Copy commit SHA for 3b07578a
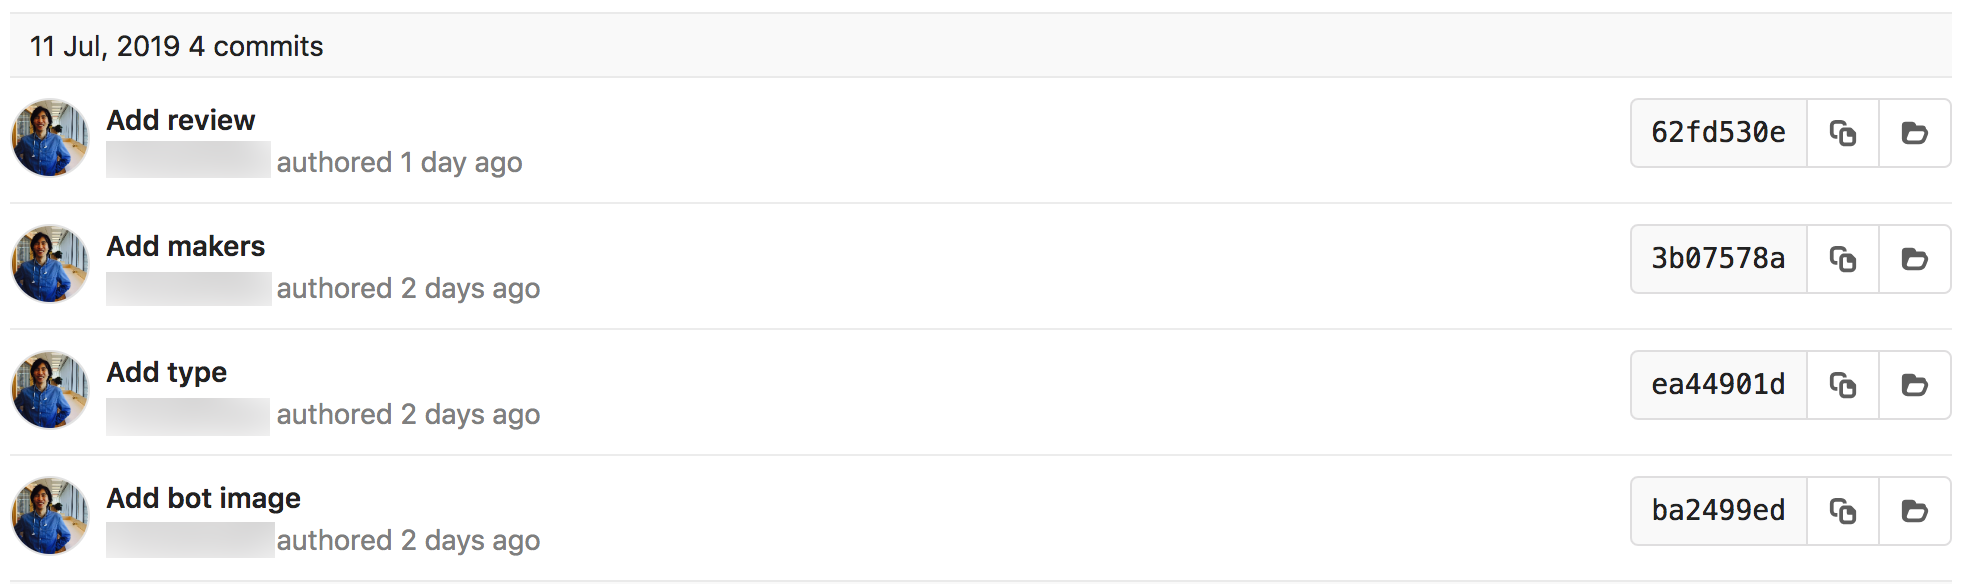This screenshot has height=584, width=1962. pyautogui.click(x=1842, y=259)
